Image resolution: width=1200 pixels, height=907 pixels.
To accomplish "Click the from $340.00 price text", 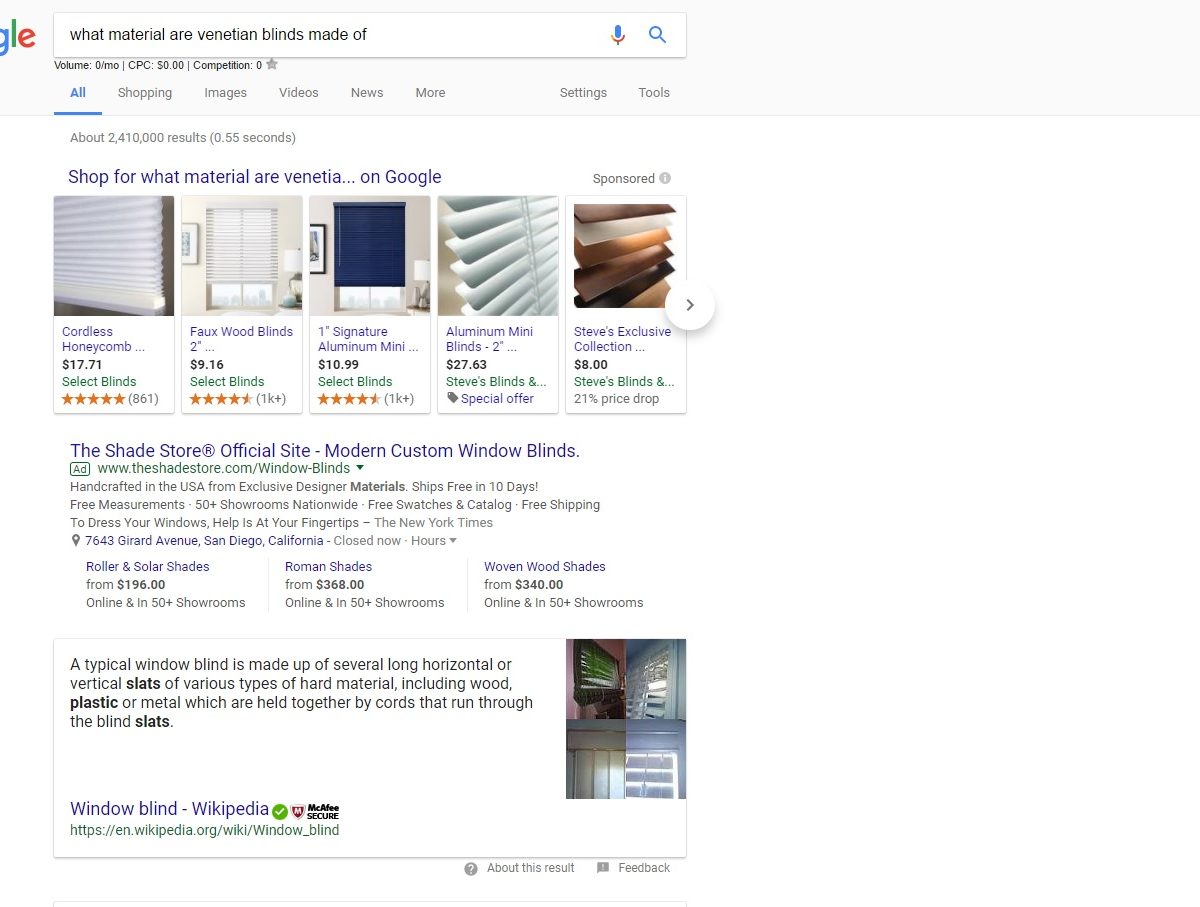I will 524,585.
